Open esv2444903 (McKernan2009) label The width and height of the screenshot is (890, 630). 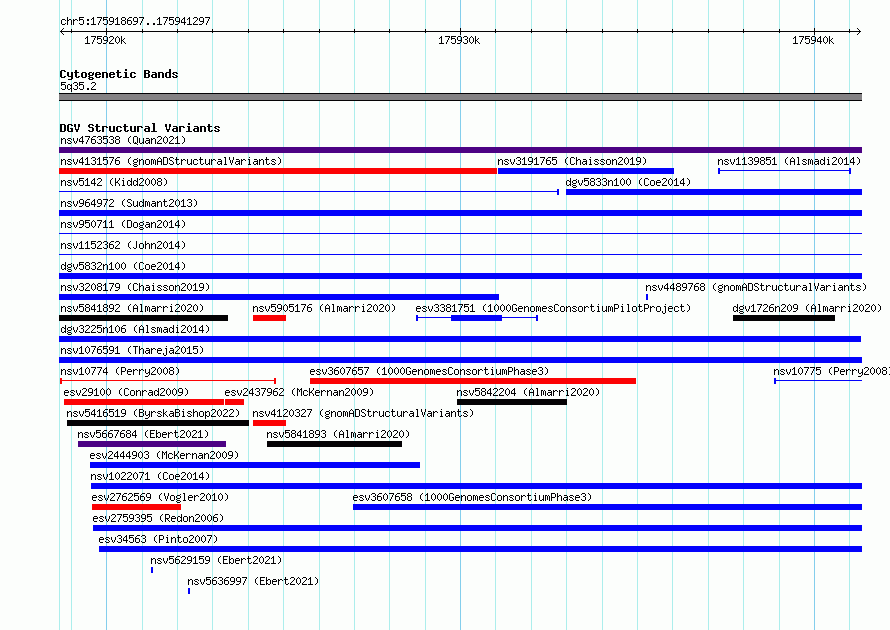click(x=164, y=455)
